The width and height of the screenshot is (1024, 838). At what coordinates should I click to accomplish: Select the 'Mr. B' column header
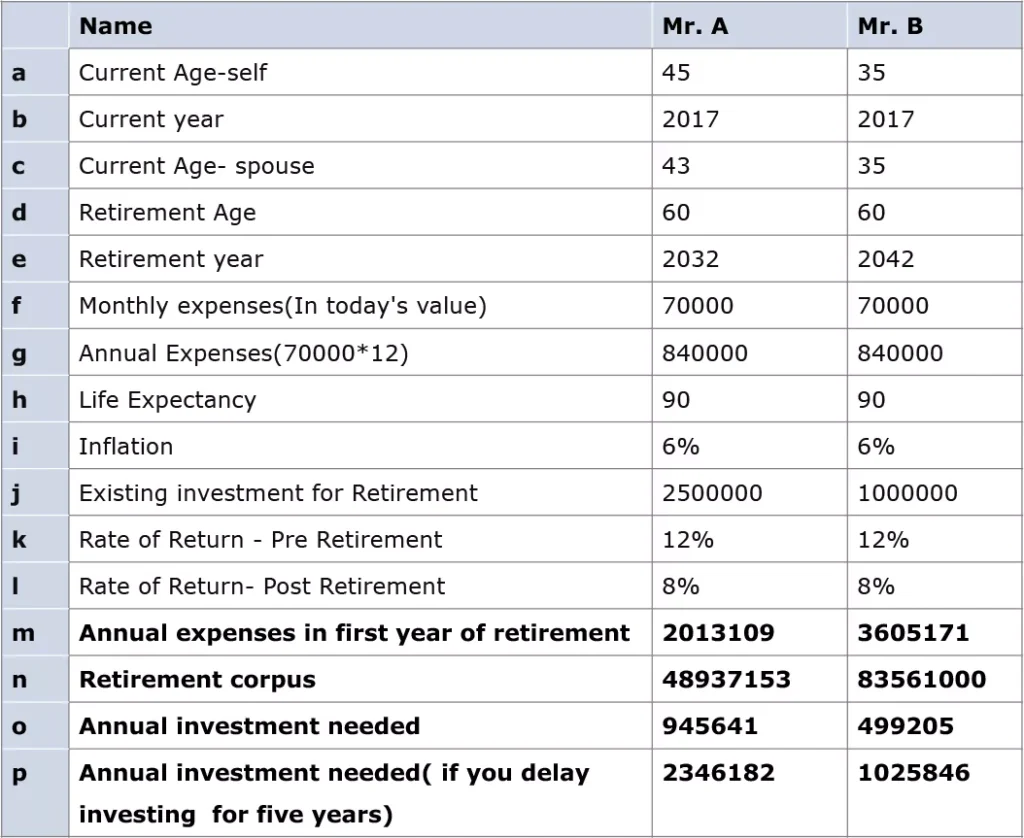[x=890, y=27]
